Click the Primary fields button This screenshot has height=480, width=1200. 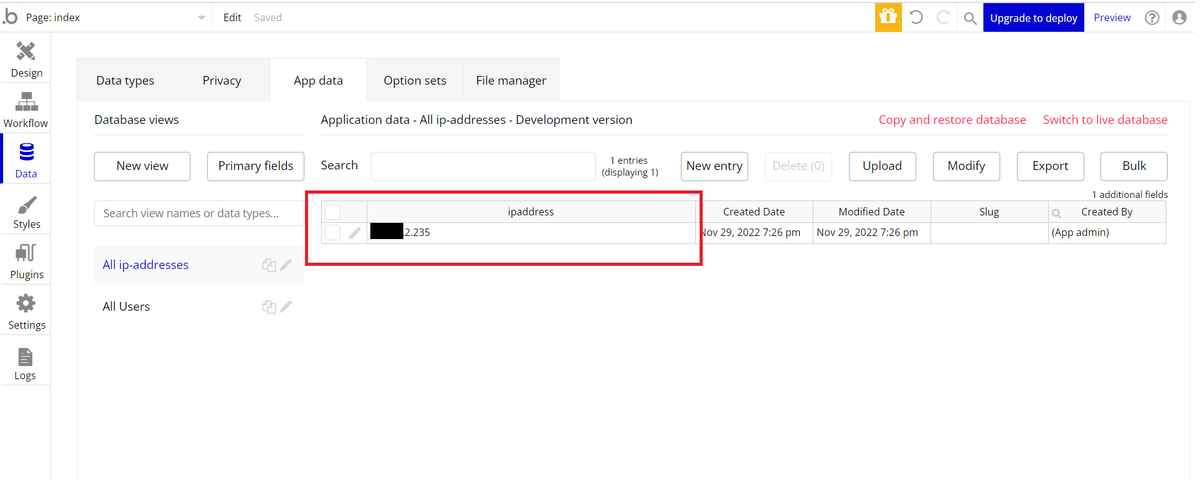pyautogui.click(x=255, y=166)
